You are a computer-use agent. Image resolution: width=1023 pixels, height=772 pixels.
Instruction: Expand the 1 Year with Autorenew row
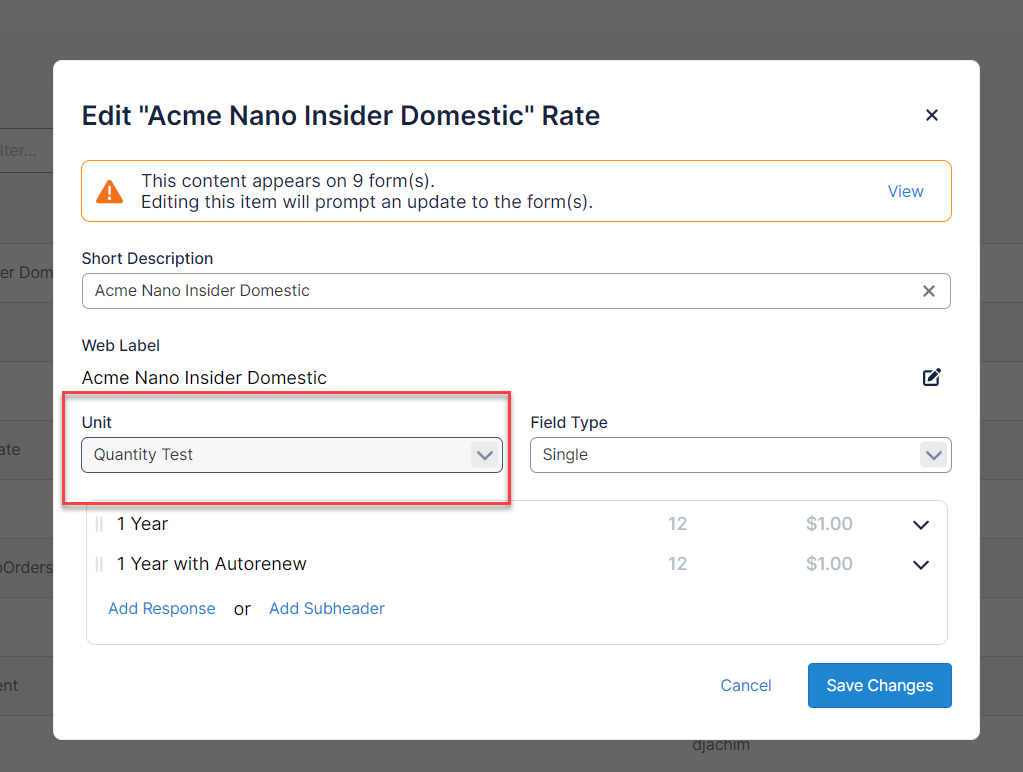(x=920, y=565)
